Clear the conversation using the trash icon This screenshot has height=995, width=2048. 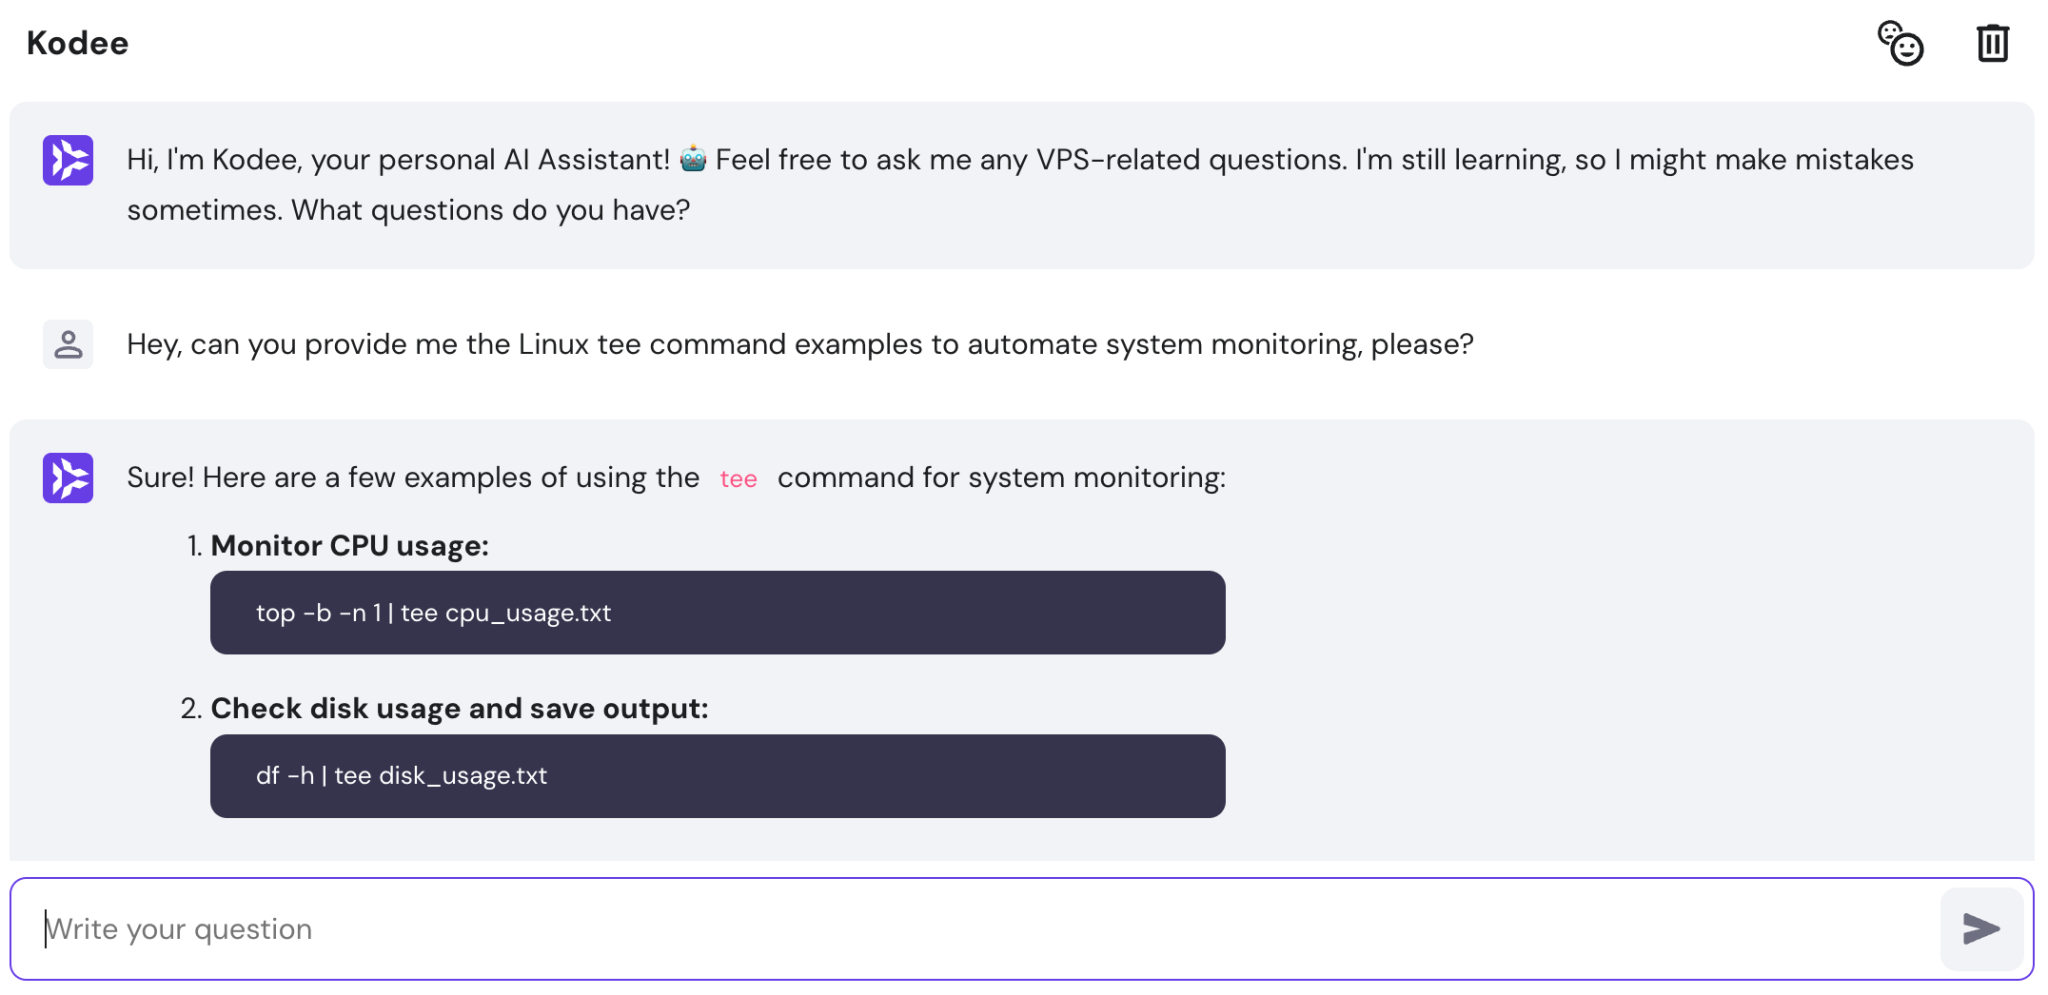pos(1992,43)
